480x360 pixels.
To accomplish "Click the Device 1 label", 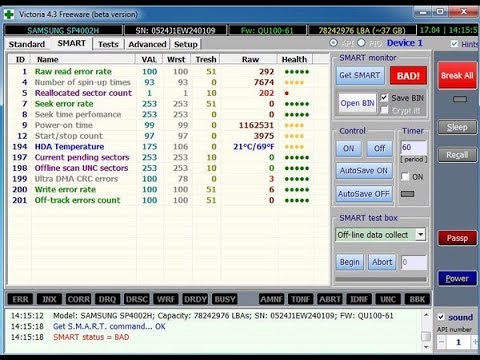I will [x=405, y=43].
